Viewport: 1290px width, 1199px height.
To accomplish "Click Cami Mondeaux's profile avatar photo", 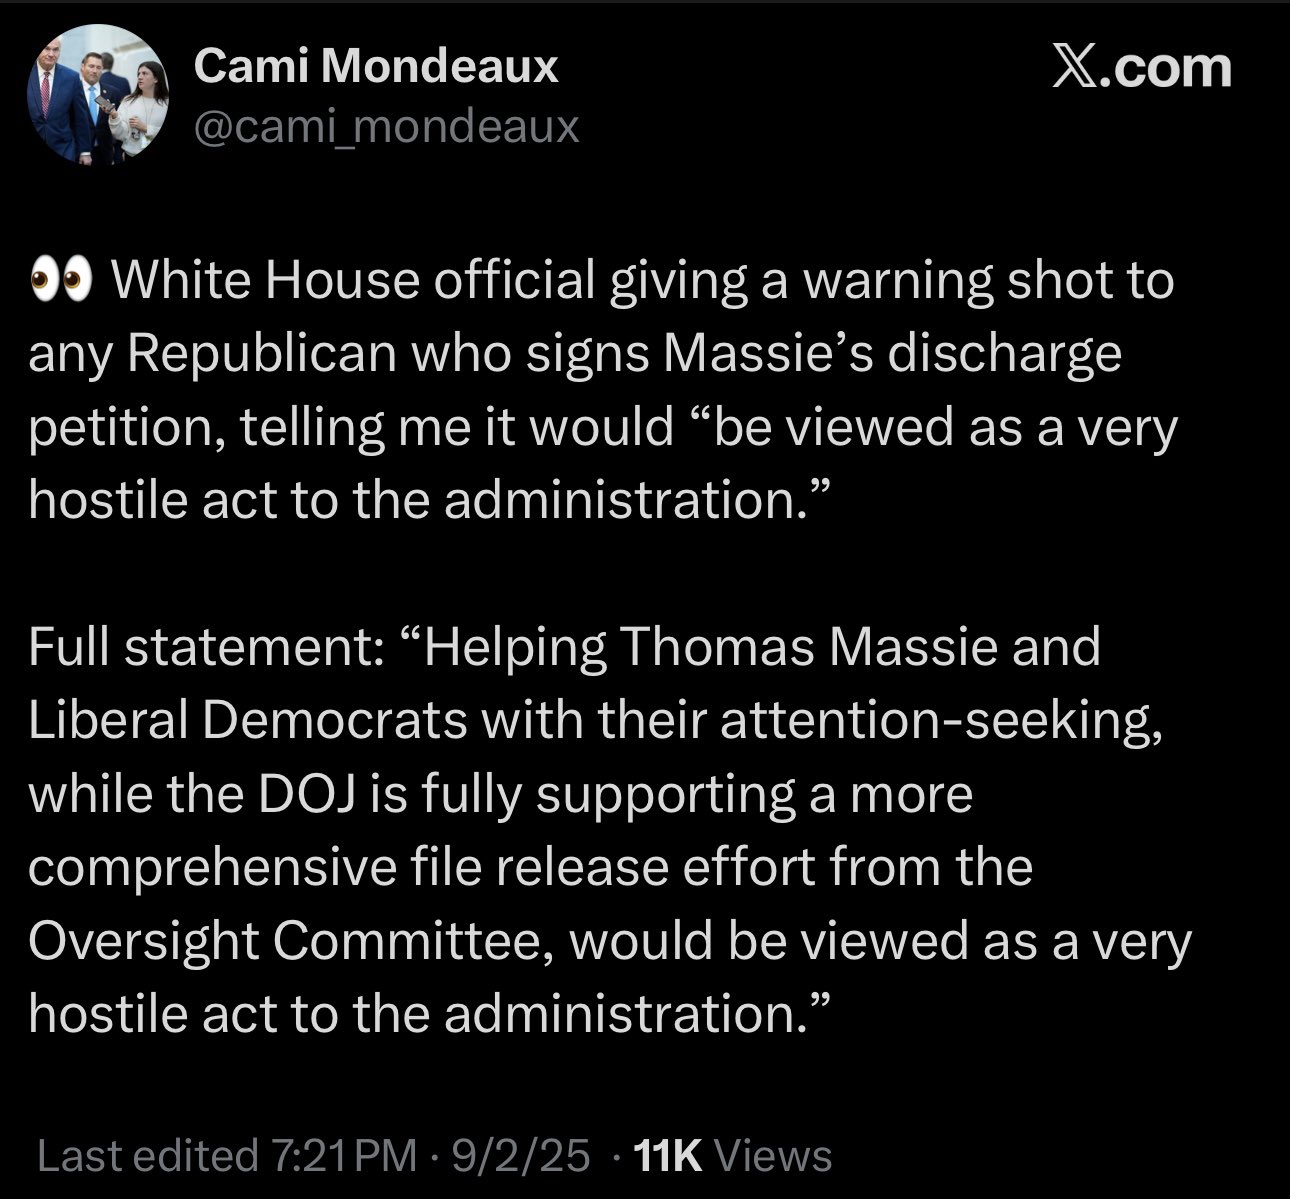I will pyautogui.click(x=97, y=95).
